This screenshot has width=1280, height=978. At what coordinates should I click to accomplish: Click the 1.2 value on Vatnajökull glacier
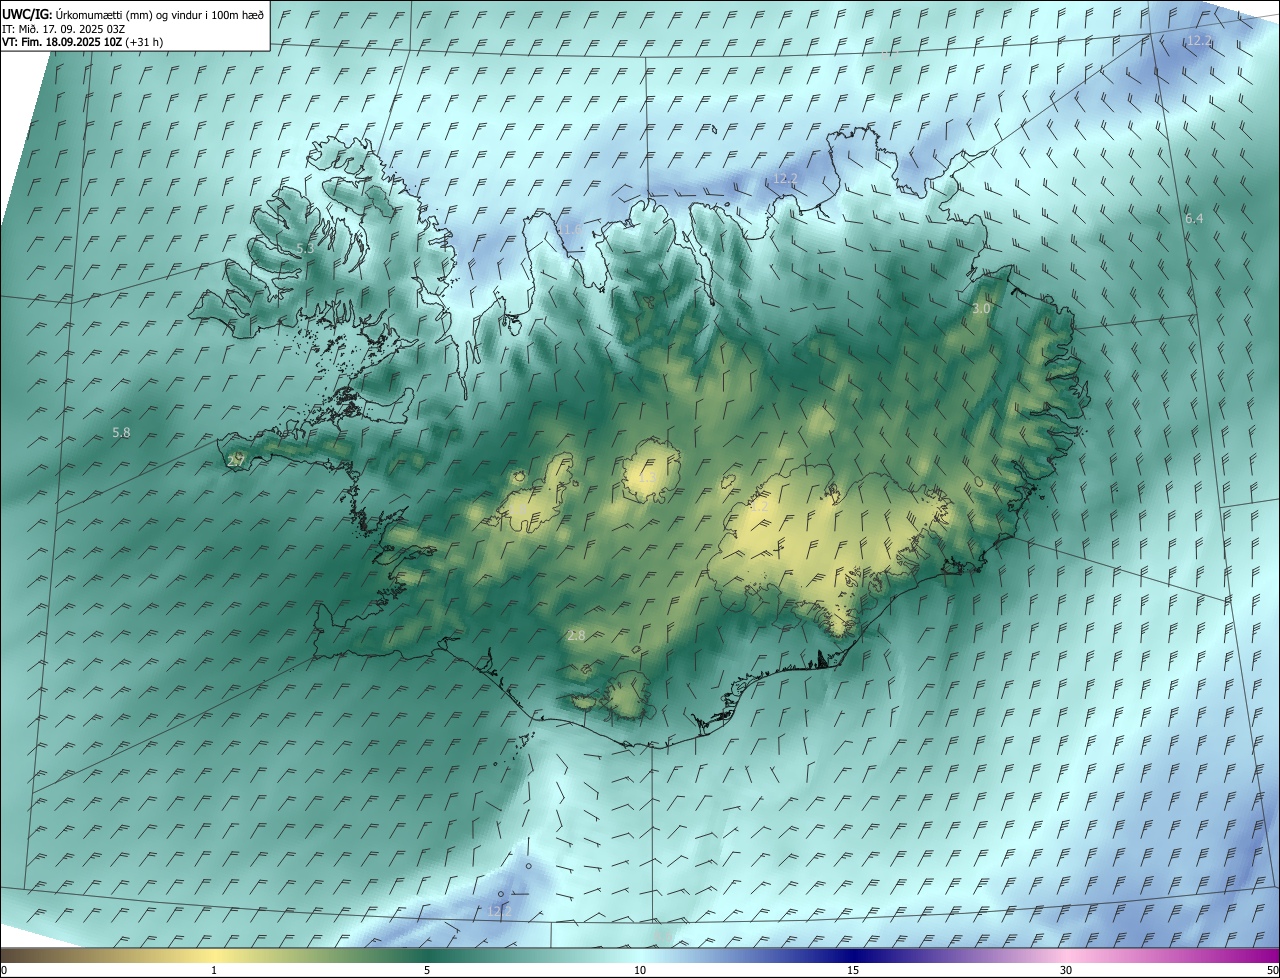coord(760,507)
